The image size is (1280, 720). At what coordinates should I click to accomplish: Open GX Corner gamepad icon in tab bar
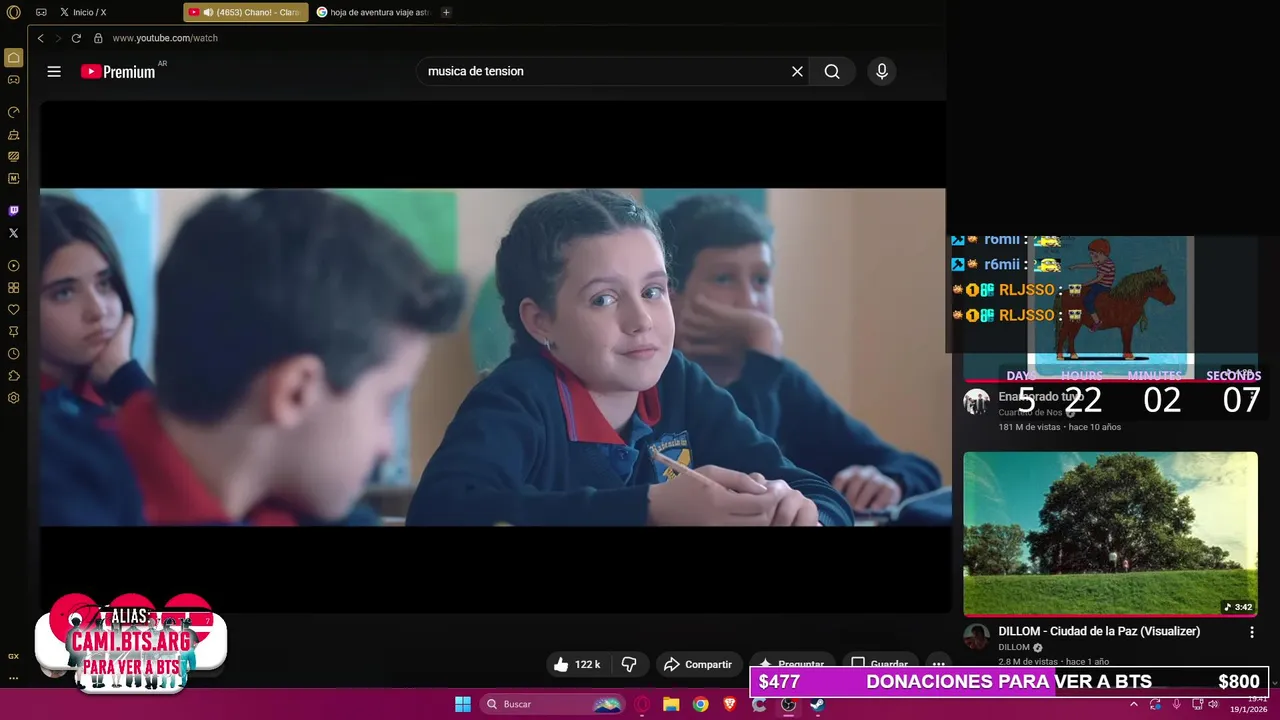pos(41,12)
